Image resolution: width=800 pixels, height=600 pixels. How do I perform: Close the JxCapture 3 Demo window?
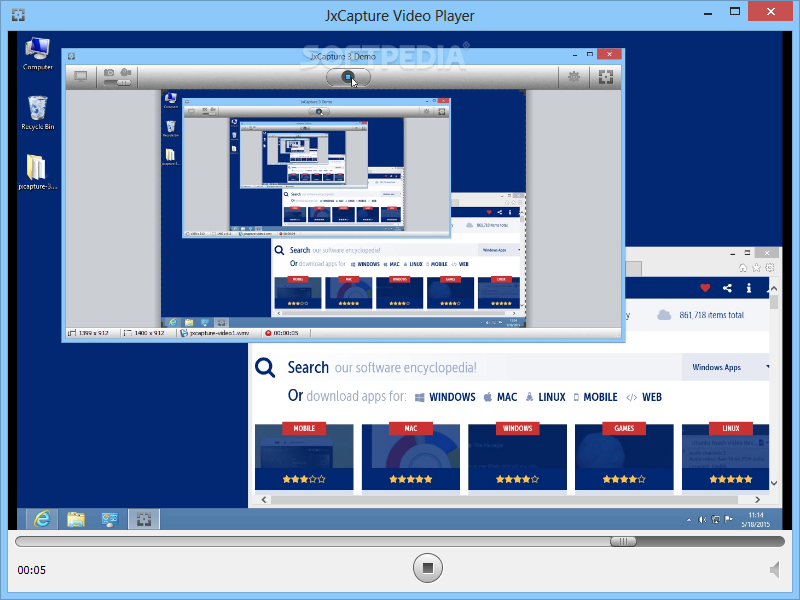(609, 54)
